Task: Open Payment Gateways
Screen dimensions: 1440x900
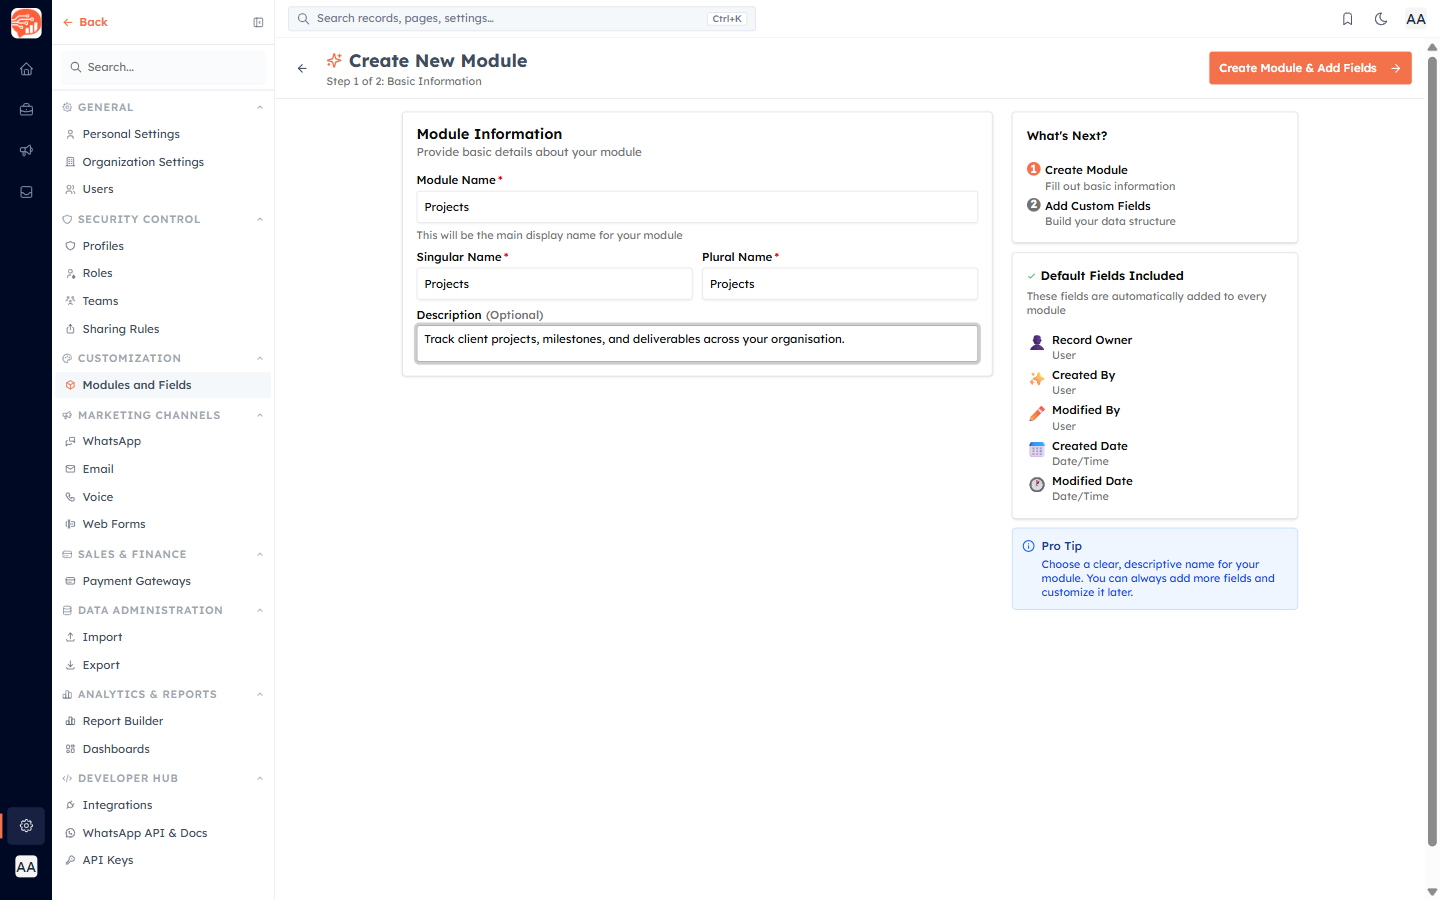Action: [162, 581]
